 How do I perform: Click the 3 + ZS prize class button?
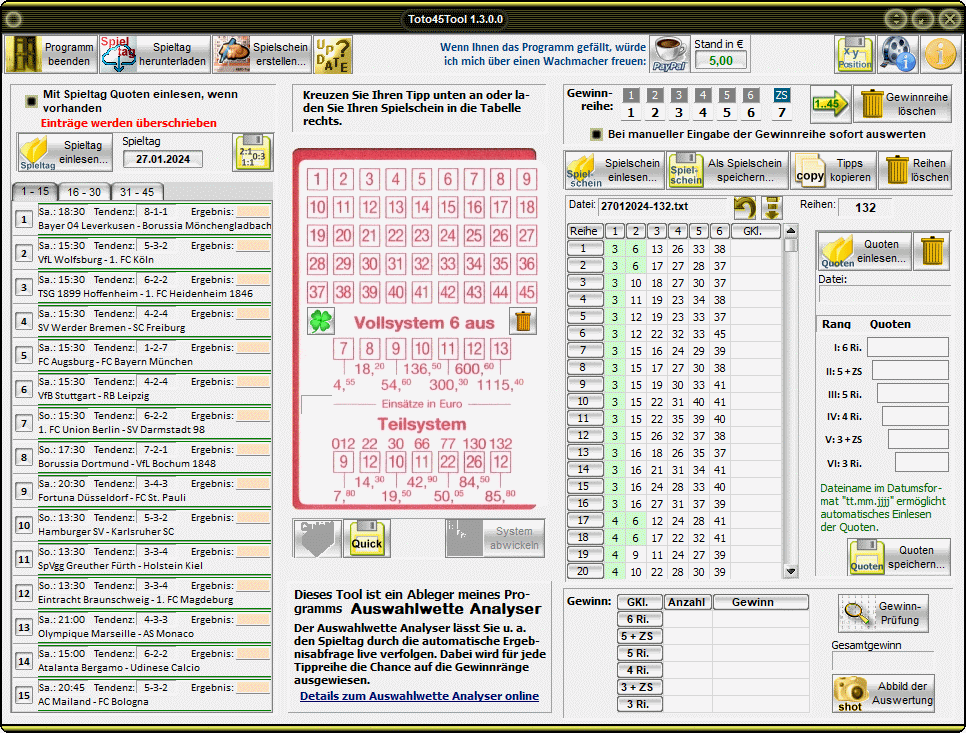[639, 687]
